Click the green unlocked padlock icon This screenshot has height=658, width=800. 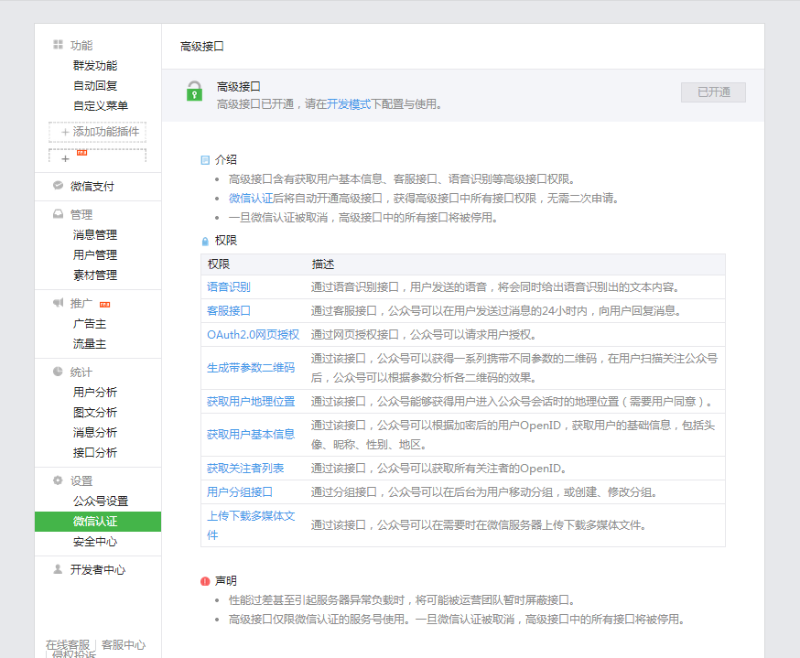click(x=194, y=91)
